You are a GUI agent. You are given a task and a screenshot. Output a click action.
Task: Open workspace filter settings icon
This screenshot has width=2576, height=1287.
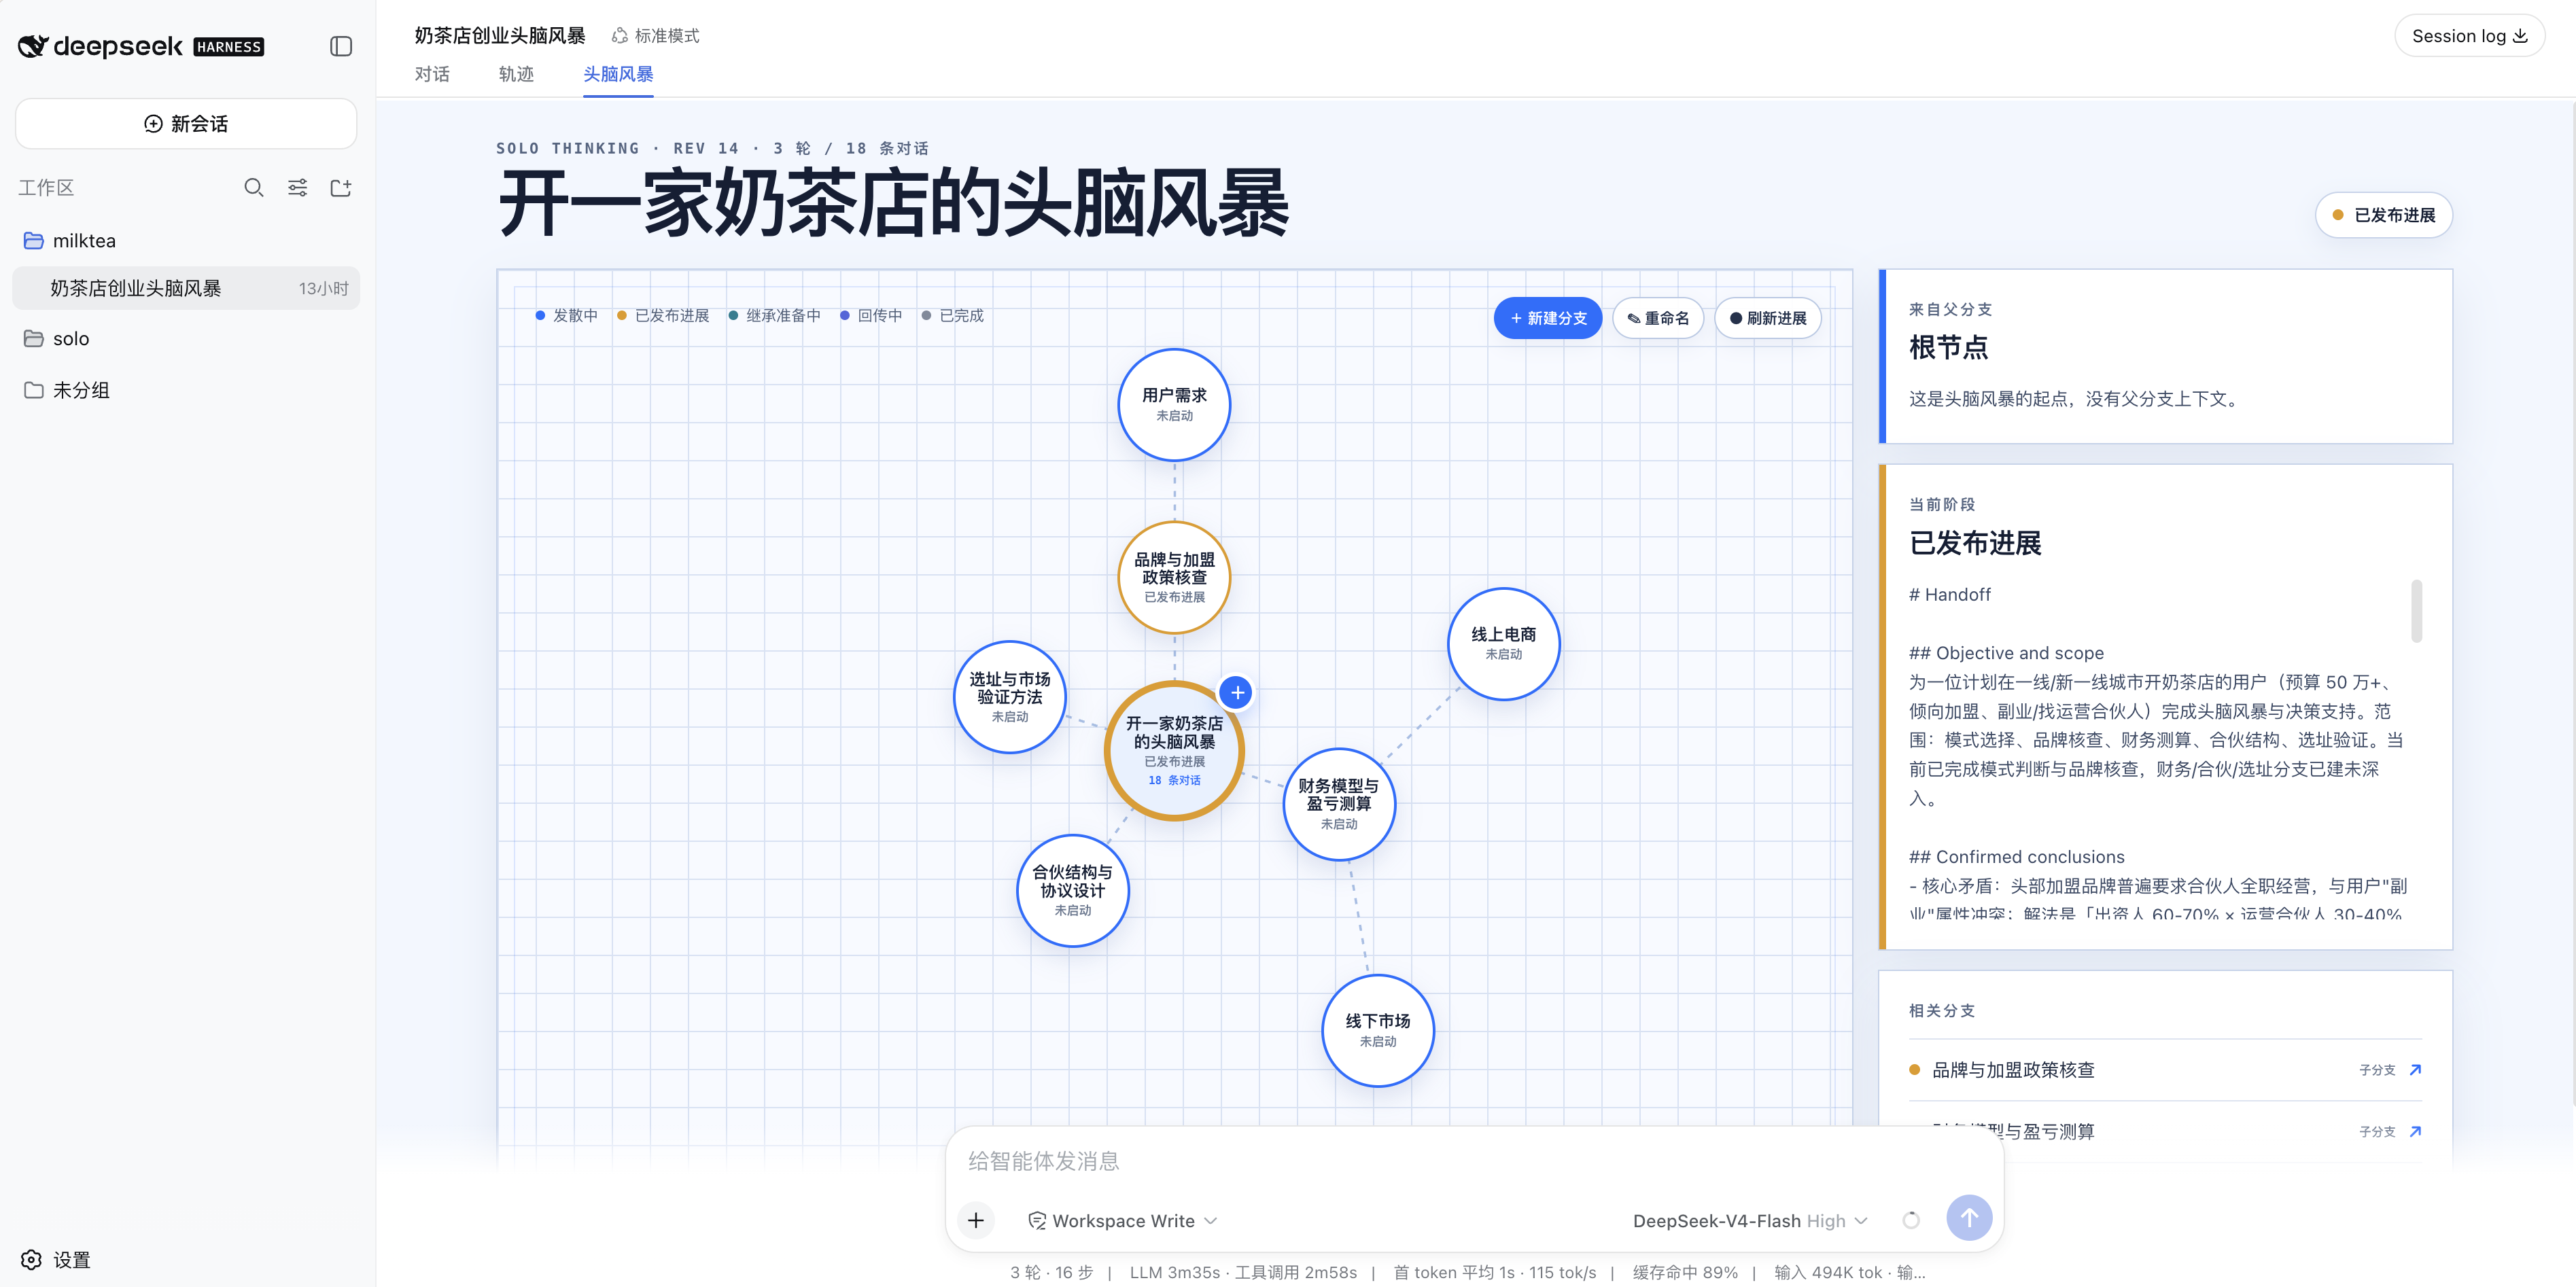pos(297,188)
